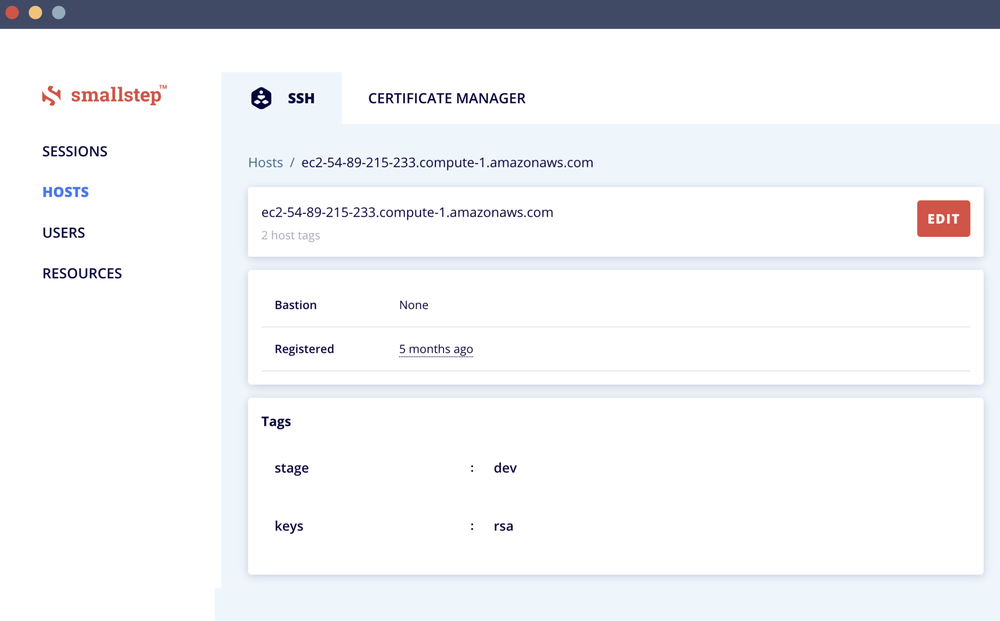Screen dimensions: 1000x621
Task: Click the underlined '5 months ago' timestamp
Action: pos(435,348)
